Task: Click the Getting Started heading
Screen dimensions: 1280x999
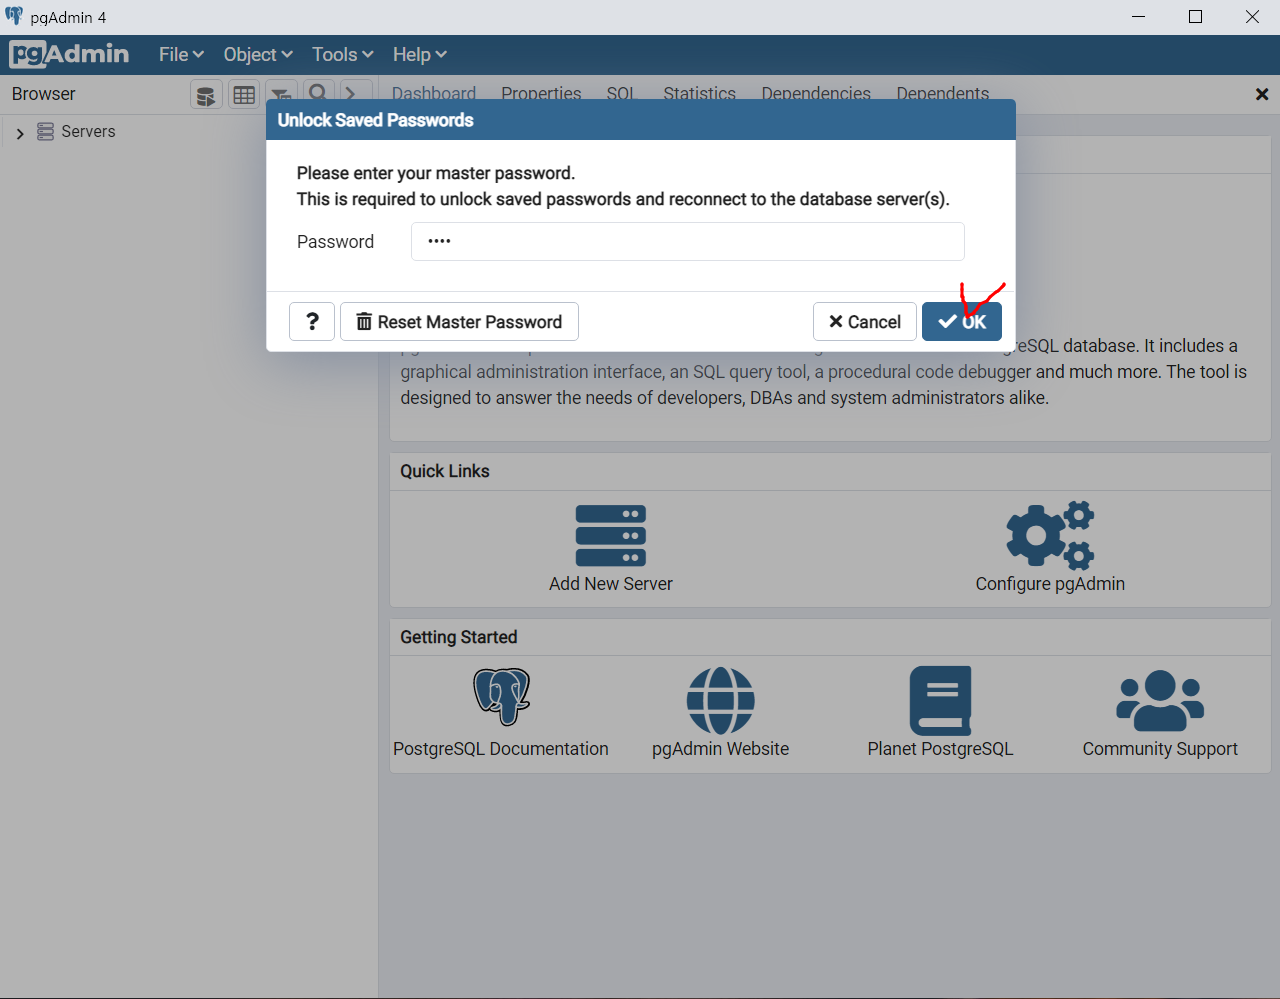Action: click(459, 637)
